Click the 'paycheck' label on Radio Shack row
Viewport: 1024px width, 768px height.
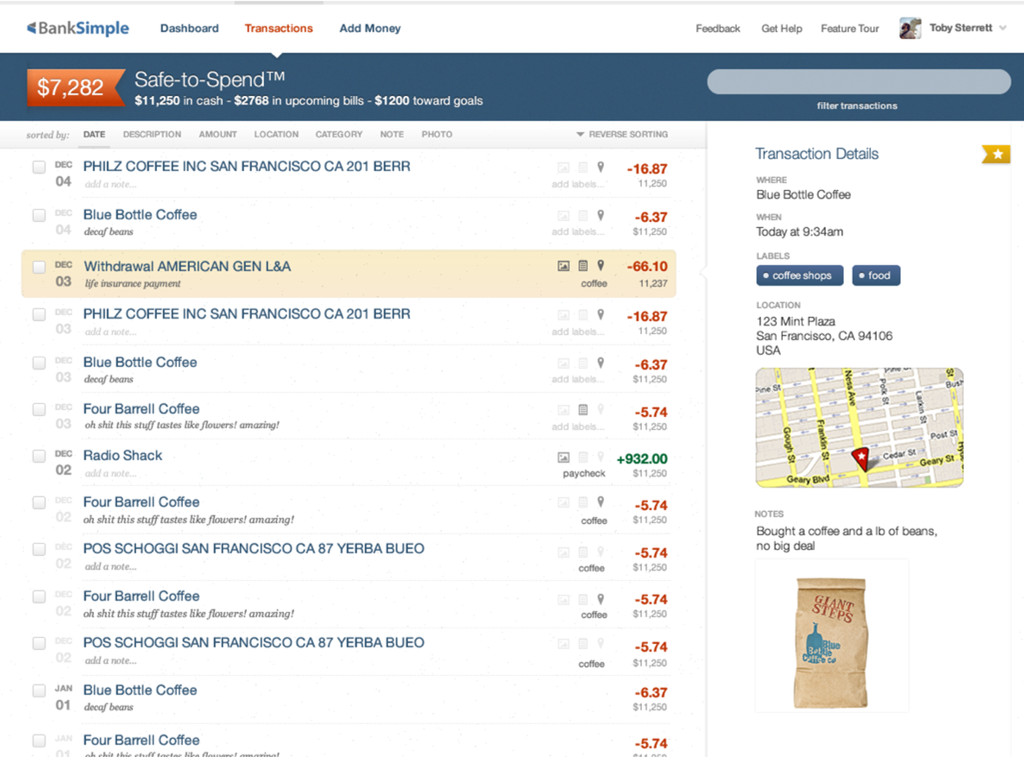[x=584, y=473]
